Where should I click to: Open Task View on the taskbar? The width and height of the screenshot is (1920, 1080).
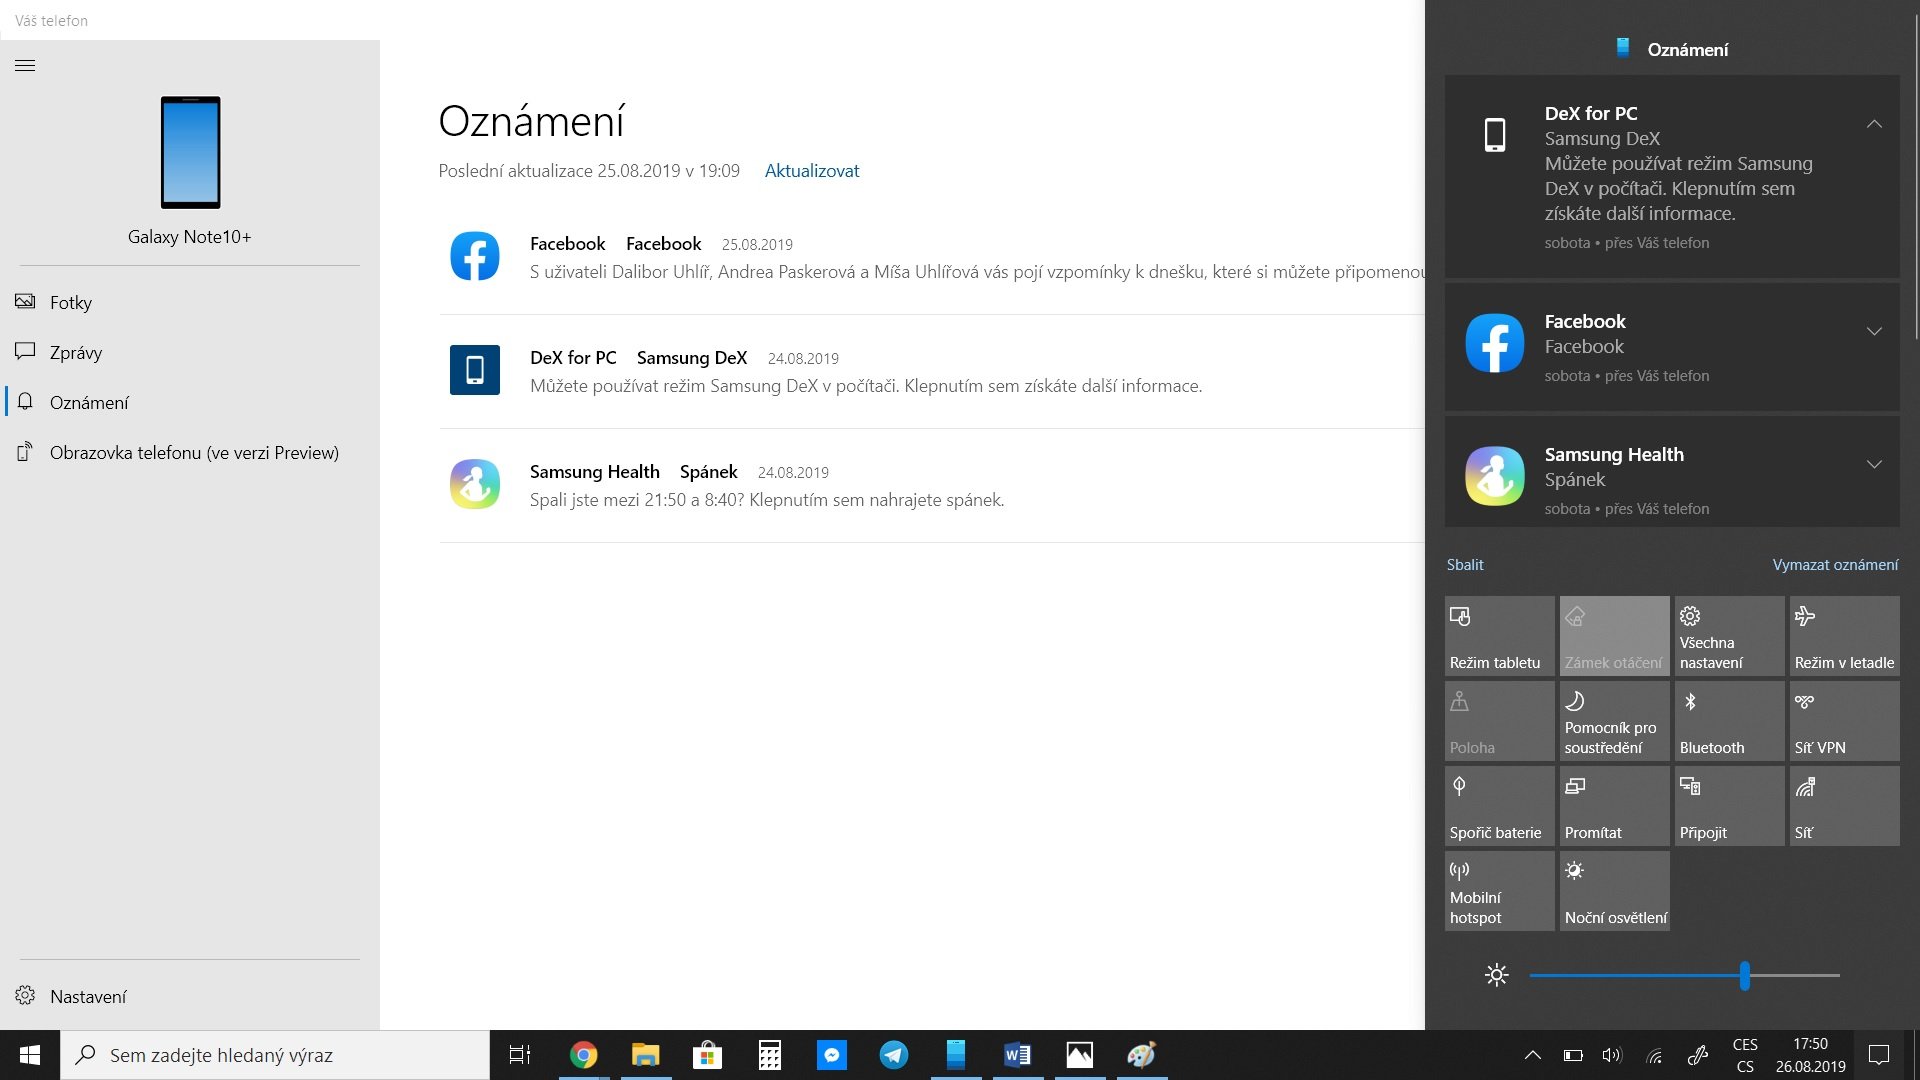(520, 1055)
